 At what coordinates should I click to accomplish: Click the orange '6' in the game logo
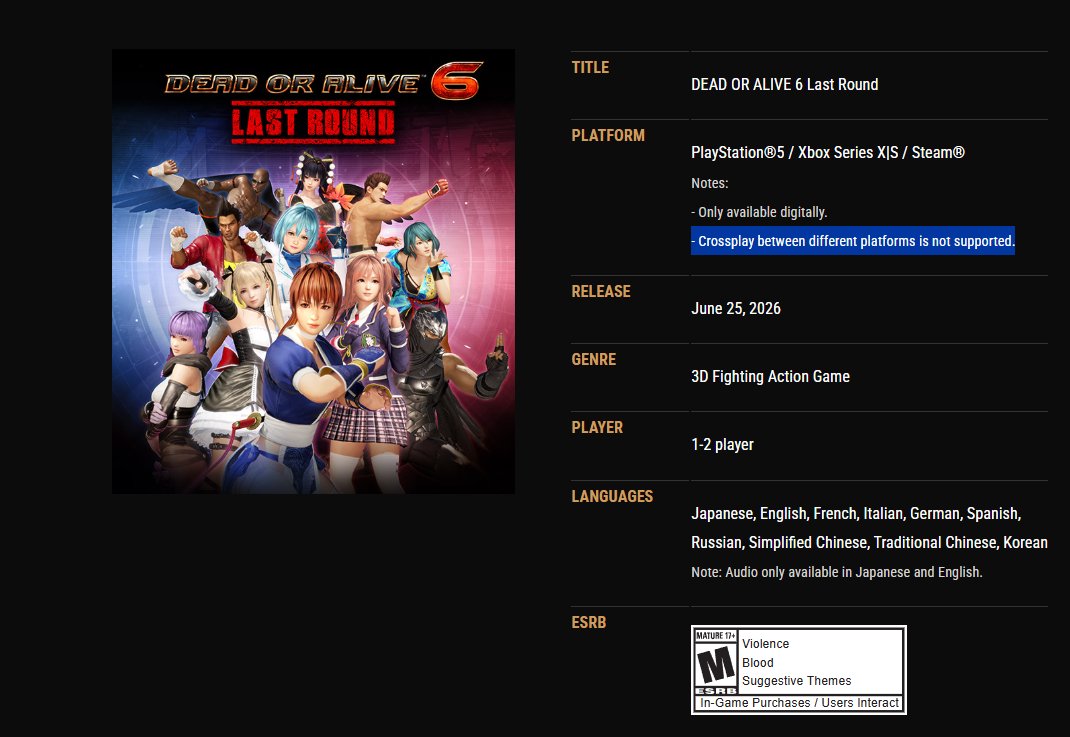pos(456,81)
